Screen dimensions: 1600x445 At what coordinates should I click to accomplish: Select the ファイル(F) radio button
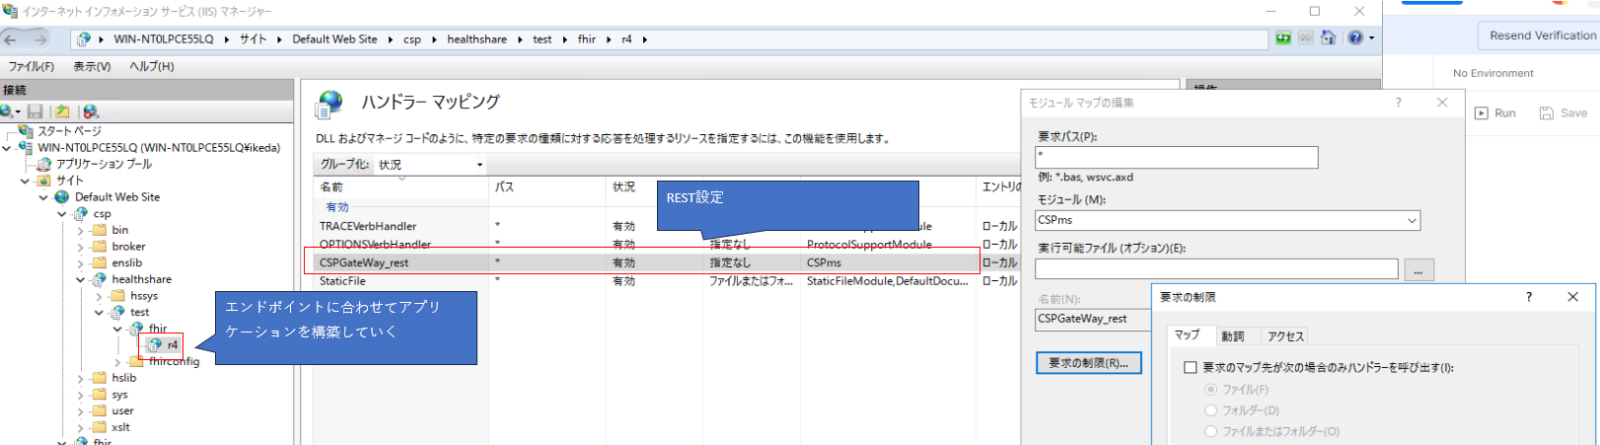(1211, 389)
